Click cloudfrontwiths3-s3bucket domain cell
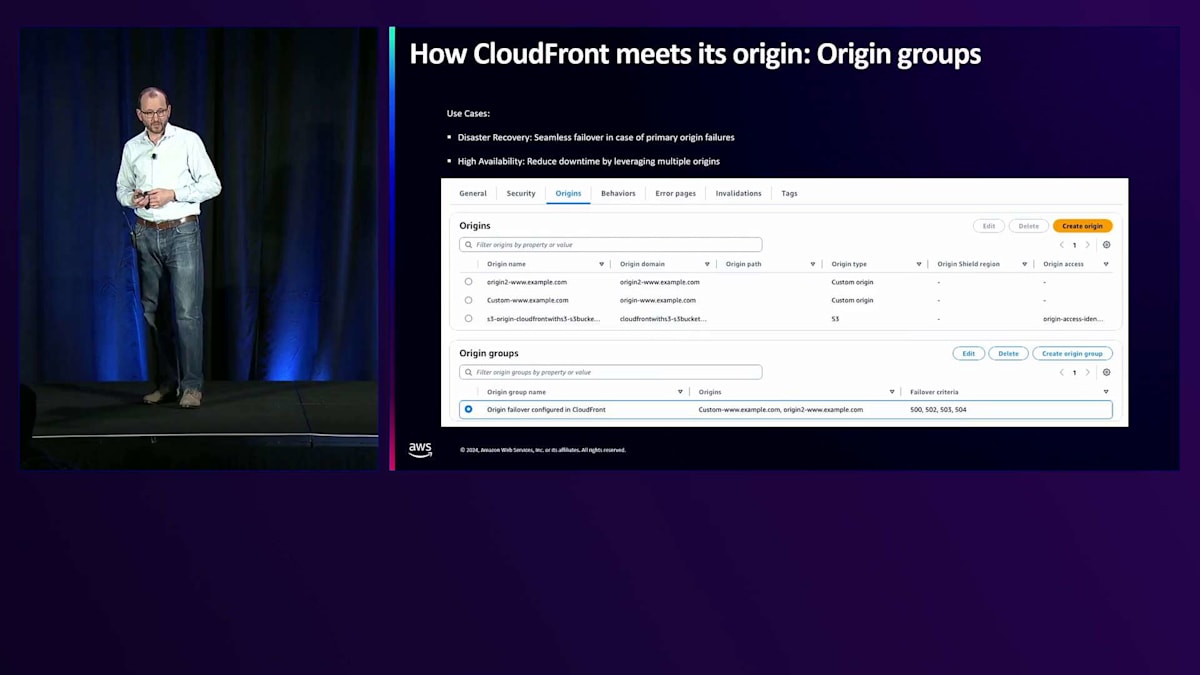1200x675 pixels. point(663,318)
